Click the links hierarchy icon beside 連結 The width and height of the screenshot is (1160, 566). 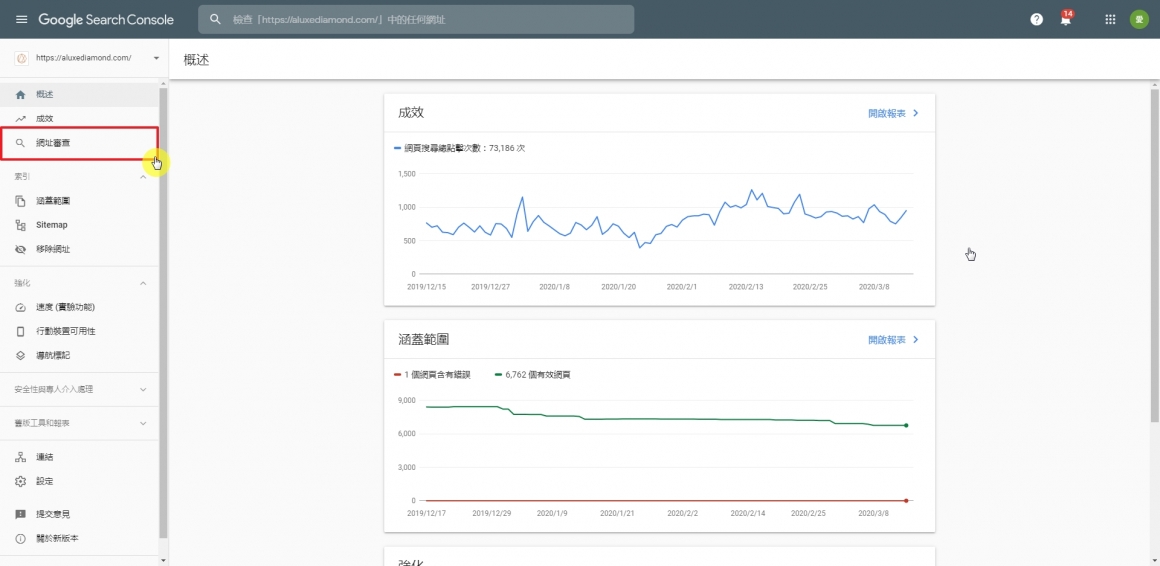pyautogui.click(x=21, y=457)
